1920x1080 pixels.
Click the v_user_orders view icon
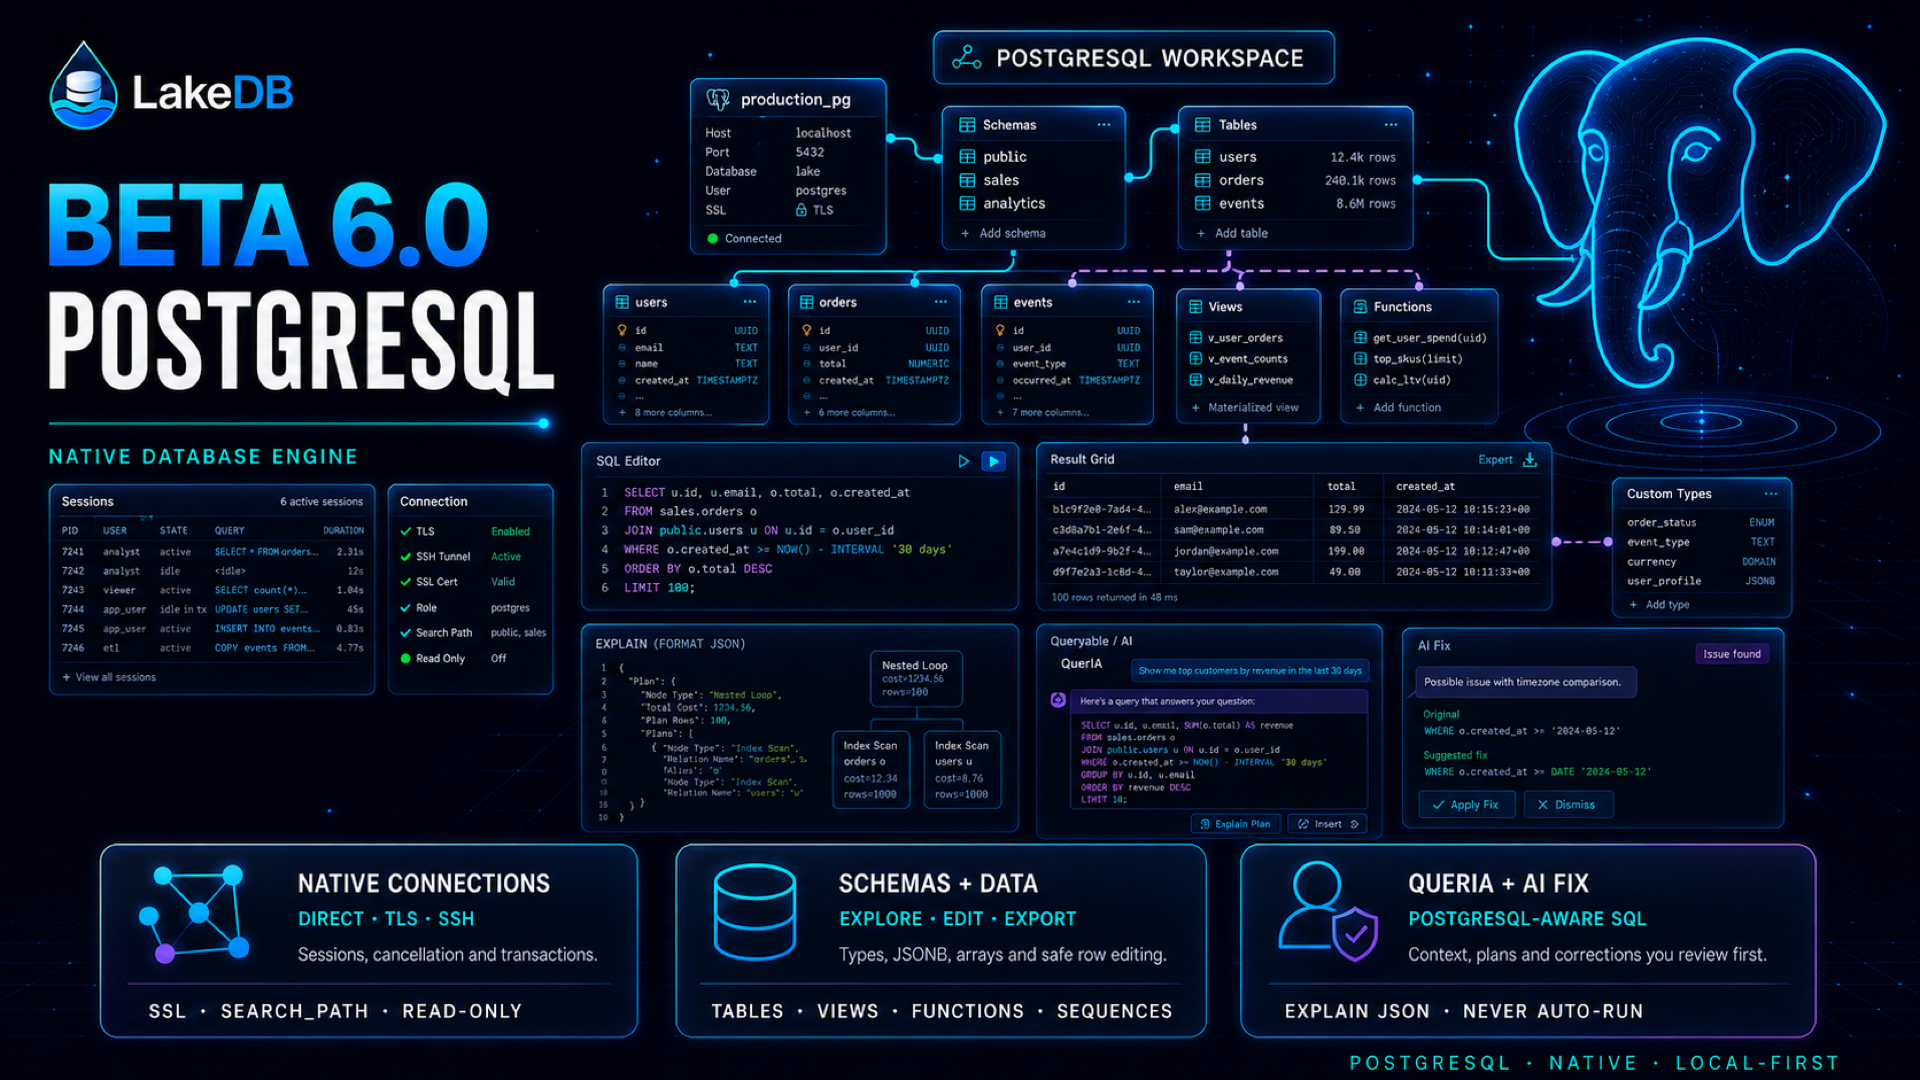(x=1195, y=338)
